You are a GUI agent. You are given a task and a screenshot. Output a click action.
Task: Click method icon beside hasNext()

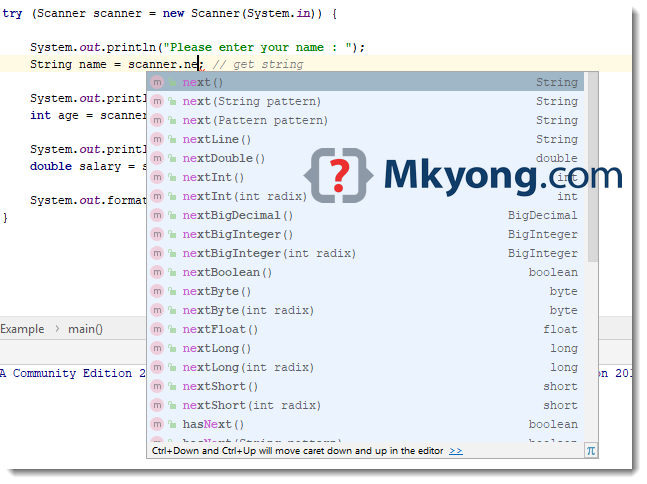point(157,424)
